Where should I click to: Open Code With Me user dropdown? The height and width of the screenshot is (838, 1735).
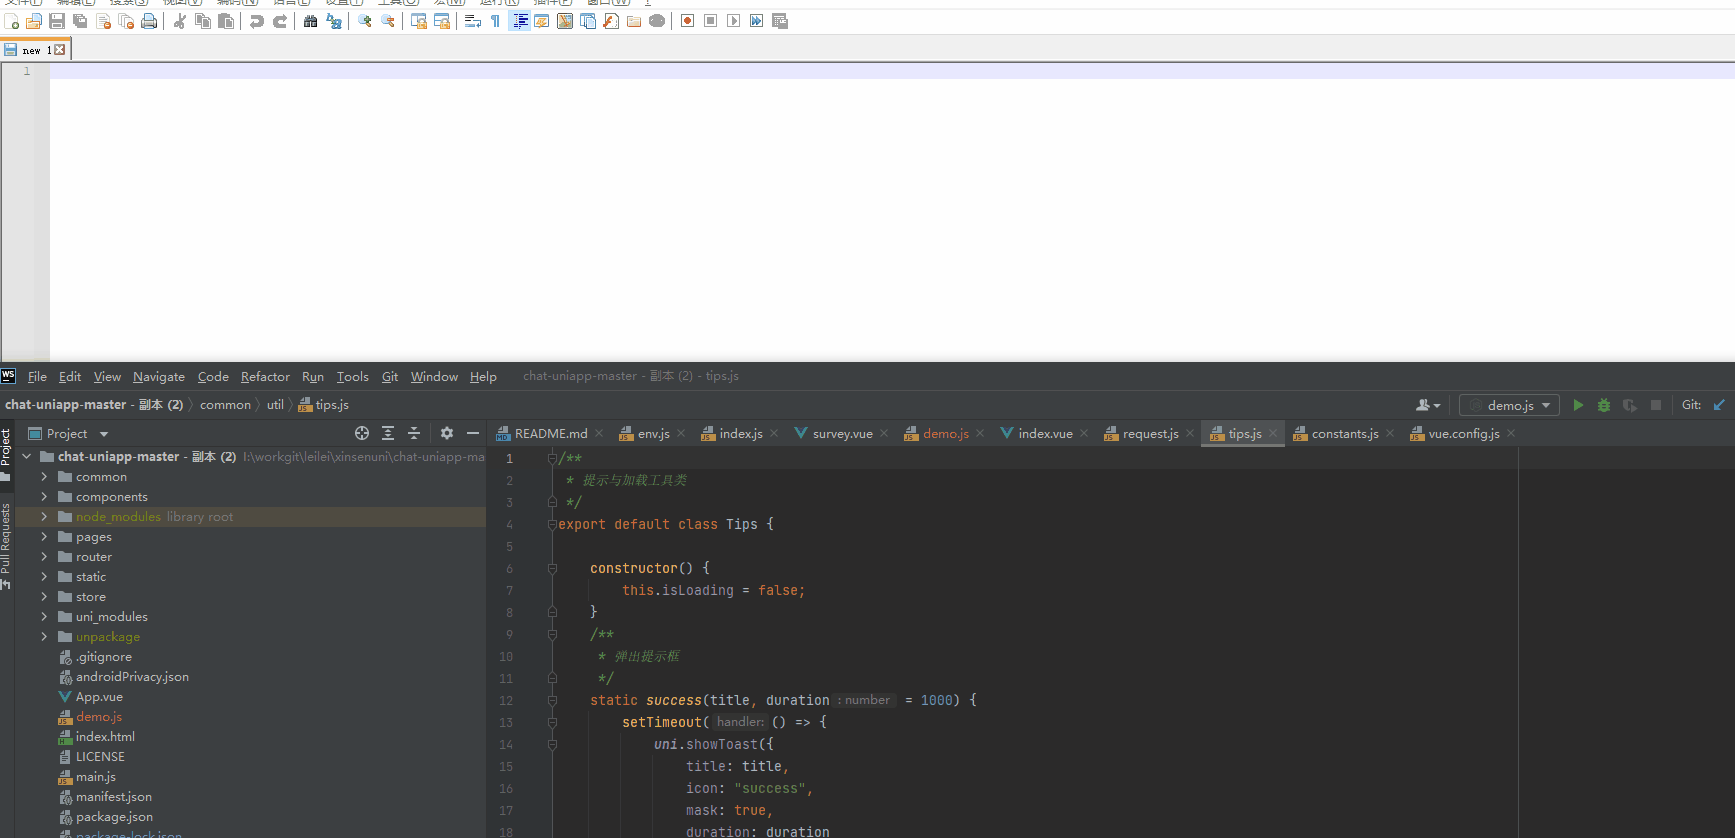point(1428,405)
